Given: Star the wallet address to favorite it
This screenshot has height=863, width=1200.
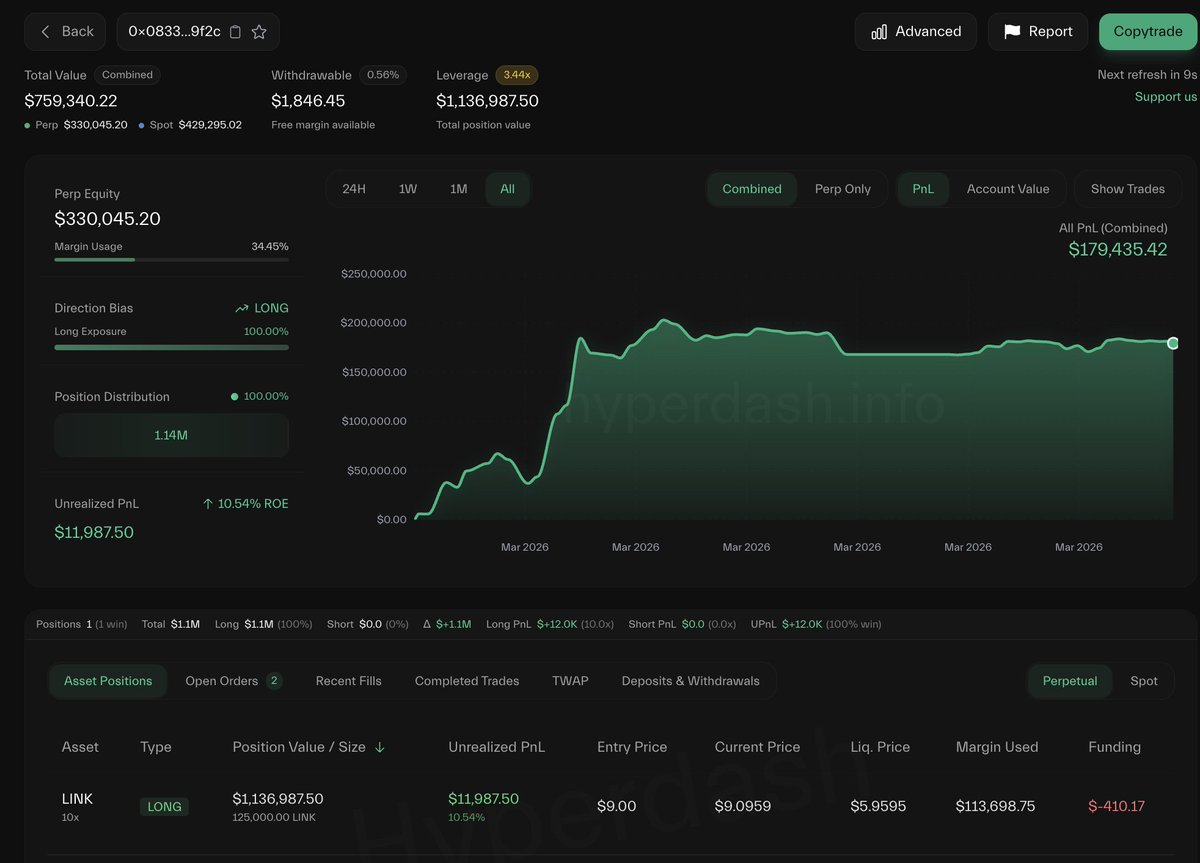Looking at the screenshot, I should click(259, 31).
